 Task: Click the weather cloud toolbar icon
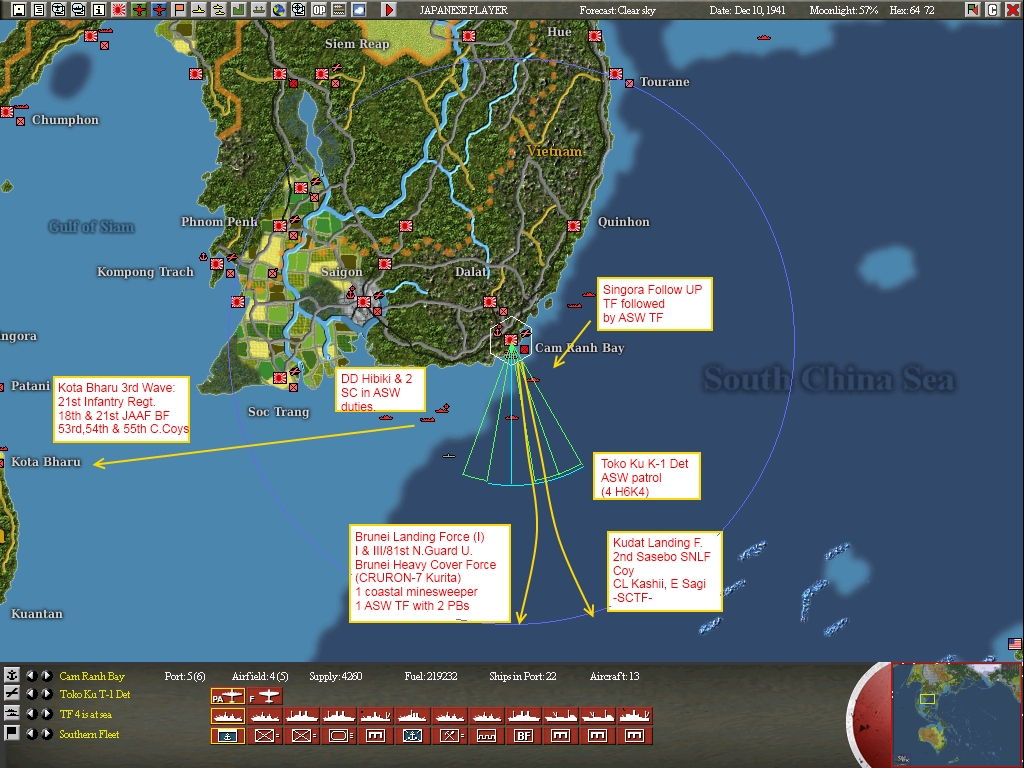tap(359, 9)
